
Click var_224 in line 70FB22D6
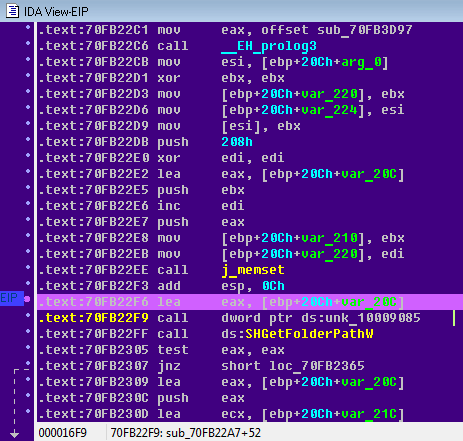point(329,110)
